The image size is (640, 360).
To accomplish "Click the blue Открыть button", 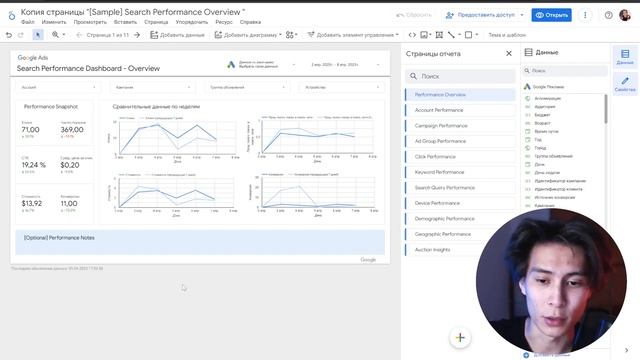I will click(551, 15).
